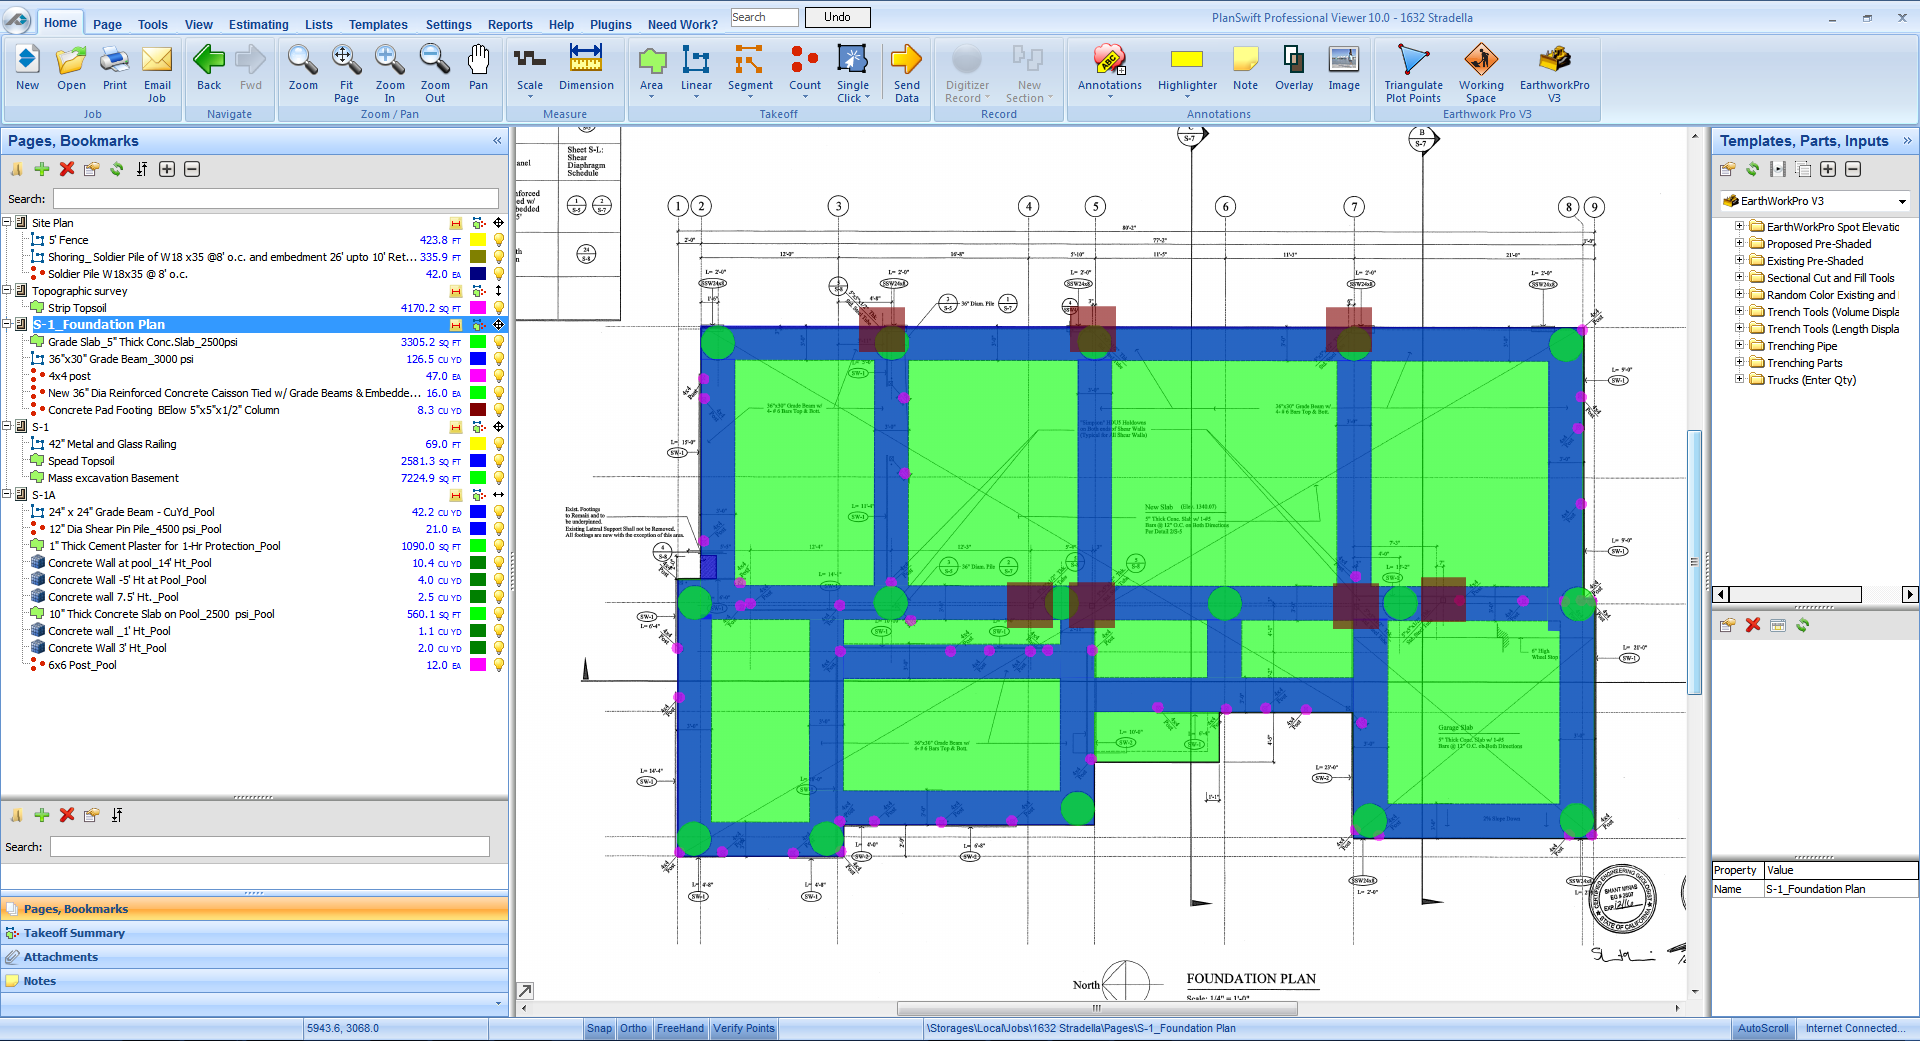This screenshot has width=1920, height=1041.
Task: Collapse the Site Plan tree node
Action: (x=7, y=223)
